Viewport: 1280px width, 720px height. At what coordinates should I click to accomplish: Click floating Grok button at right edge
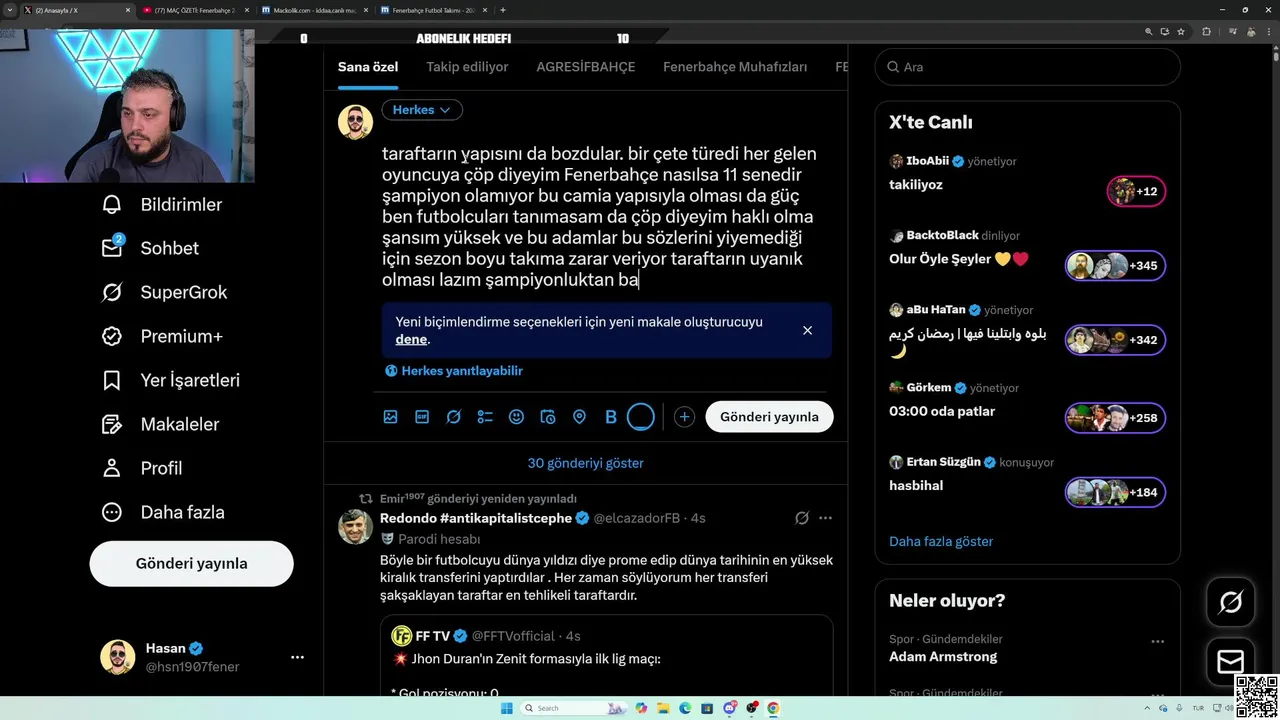pos(1231,602)
